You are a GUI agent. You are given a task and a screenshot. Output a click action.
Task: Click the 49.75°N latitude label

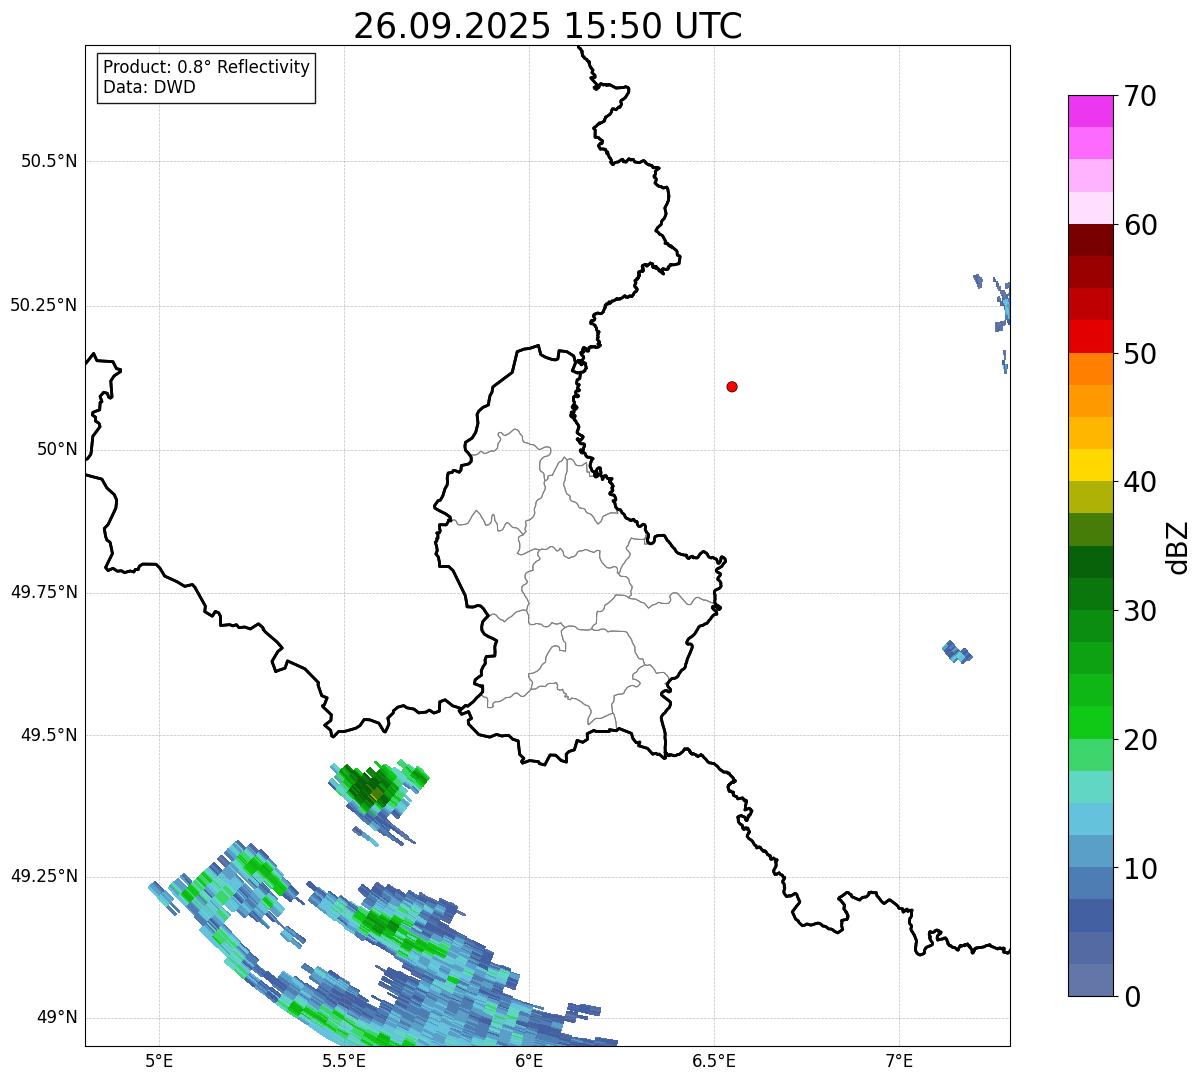point(44,592)
